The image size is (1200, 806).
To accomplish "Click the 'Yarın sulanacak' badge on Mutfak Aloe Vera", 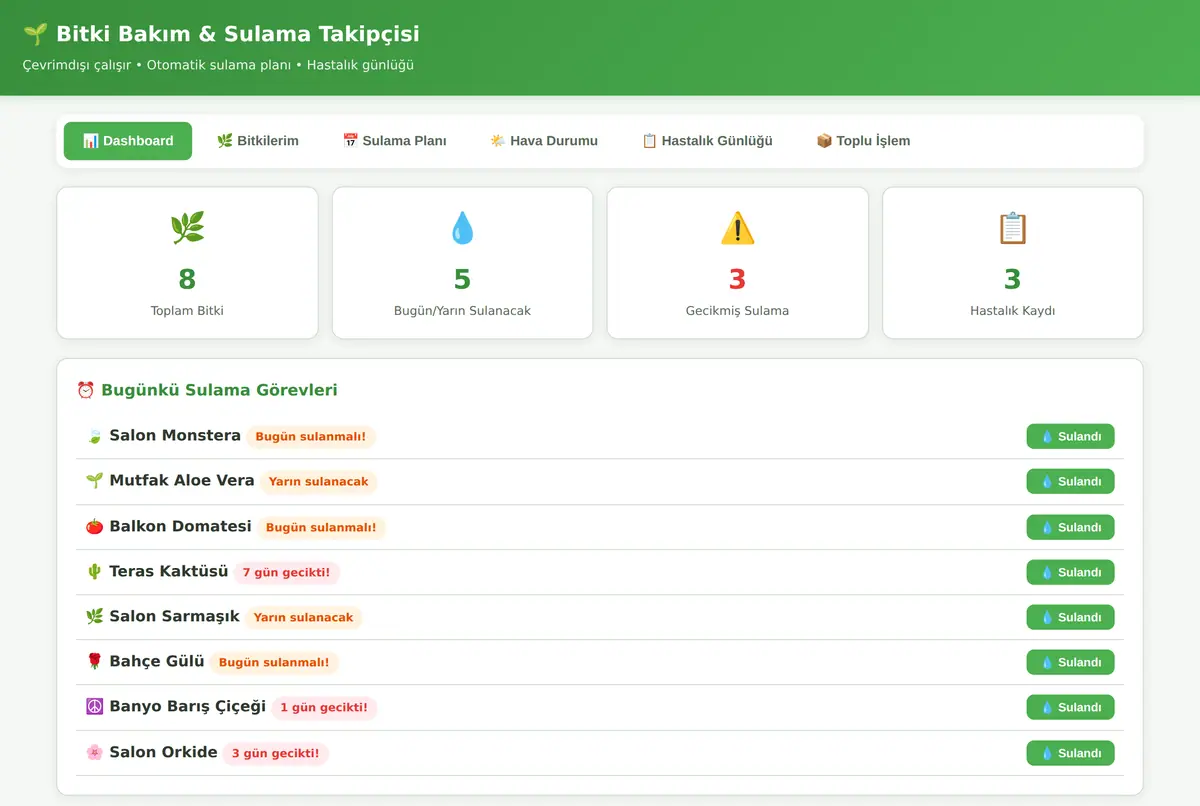I will [x=319, y=482].
